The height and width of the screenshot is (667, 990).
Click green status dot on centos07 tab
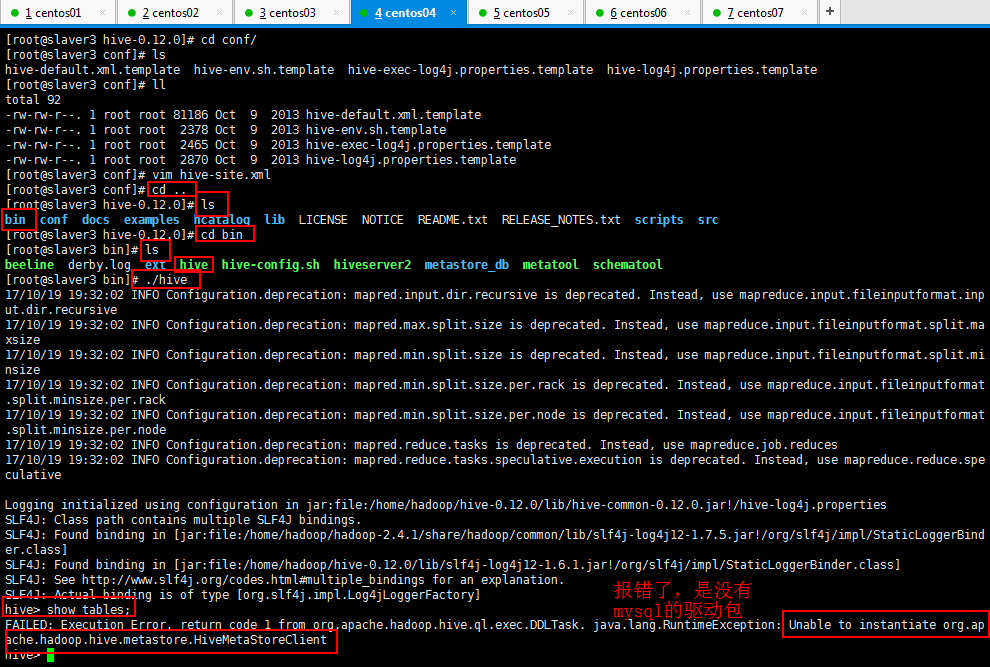[x=715, y=13]
